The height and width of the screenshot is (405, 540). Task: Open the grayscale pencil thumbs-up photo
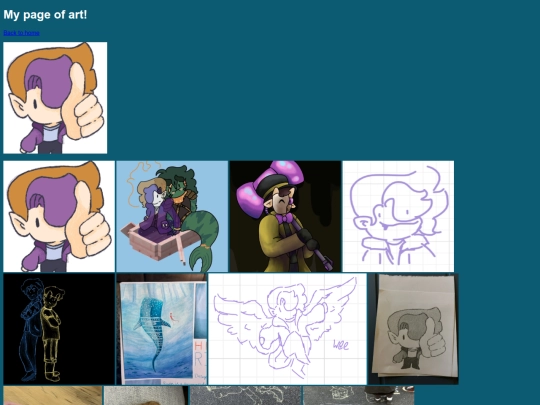(413, 329)
